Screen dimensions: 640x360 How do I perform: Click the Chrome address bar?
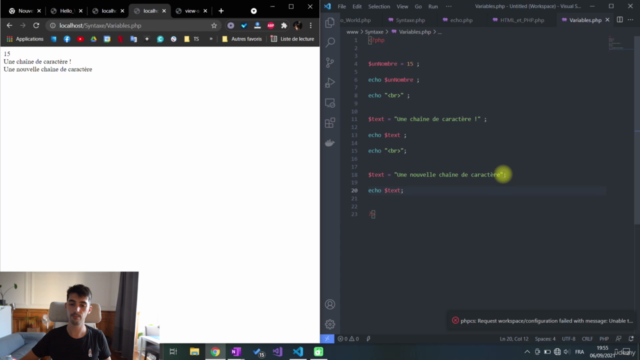(x=133, y=25)
